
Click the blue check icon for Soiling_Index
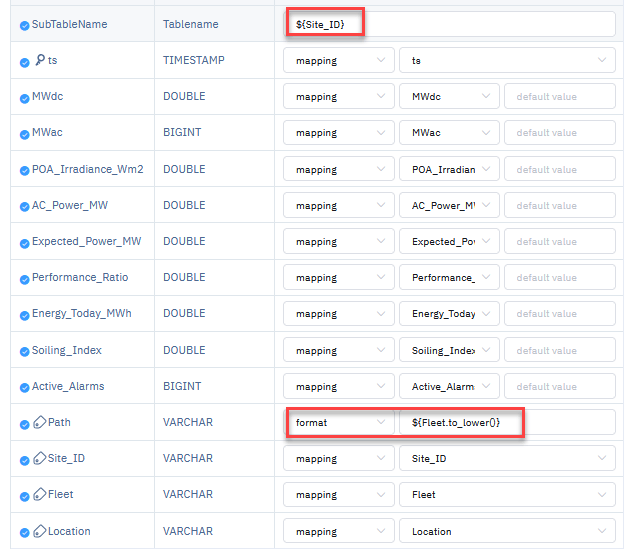(x=24, y=351)
